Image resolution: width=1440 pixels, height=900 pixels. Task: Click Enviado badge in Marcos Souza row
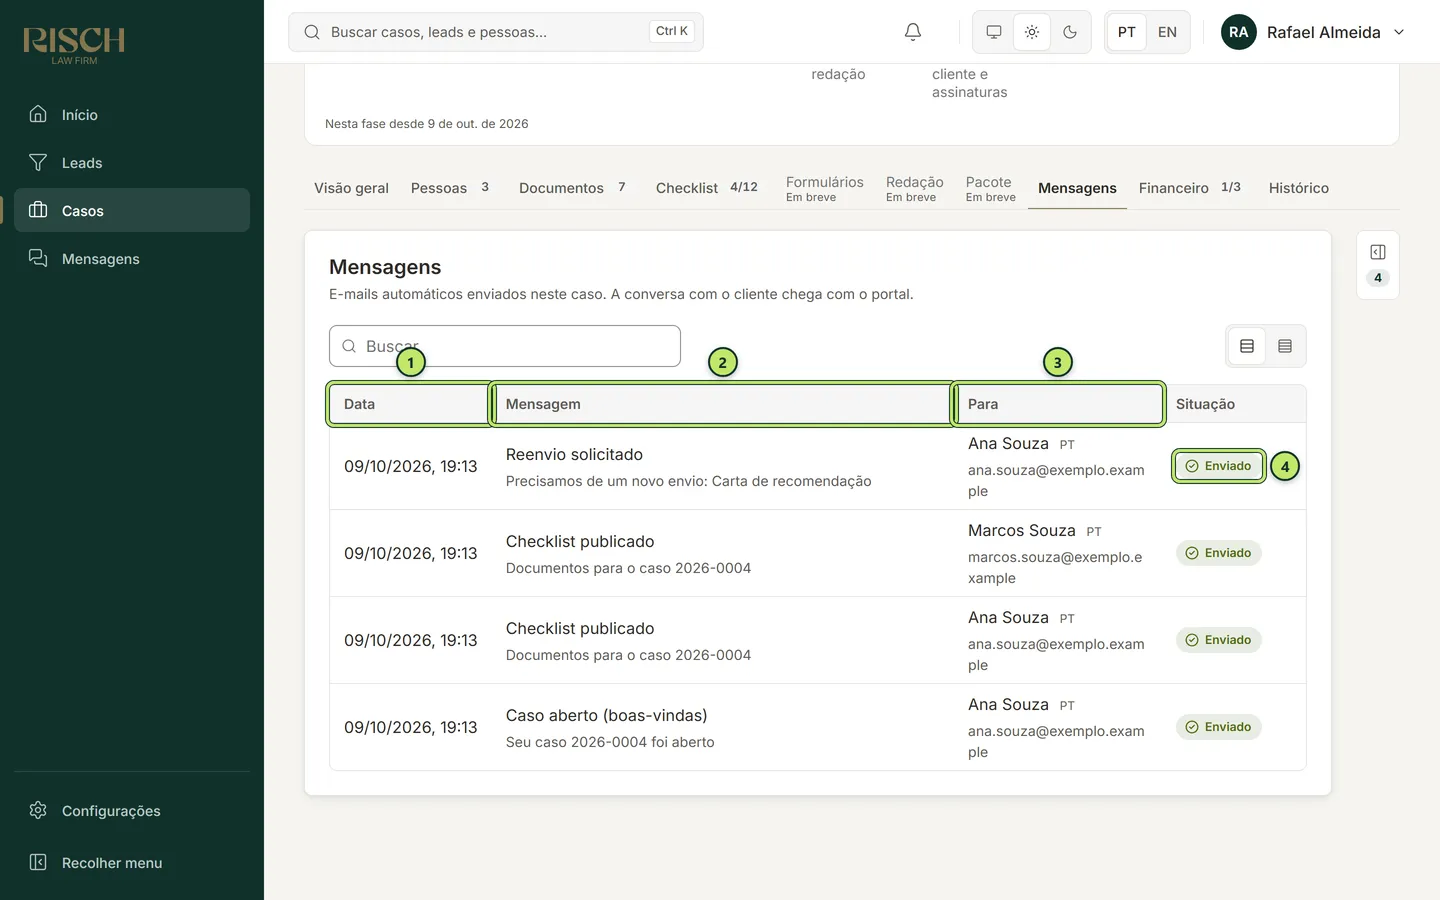[x=1219, y=553]
